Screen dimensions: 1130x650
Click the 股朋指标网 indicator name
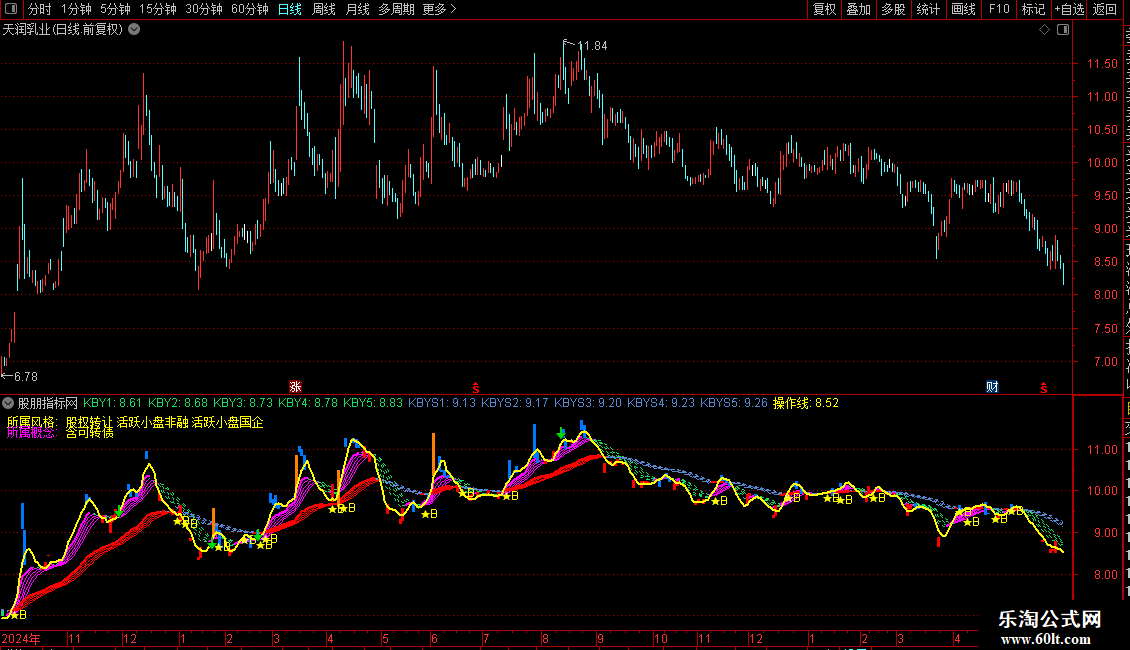point(48,404)
